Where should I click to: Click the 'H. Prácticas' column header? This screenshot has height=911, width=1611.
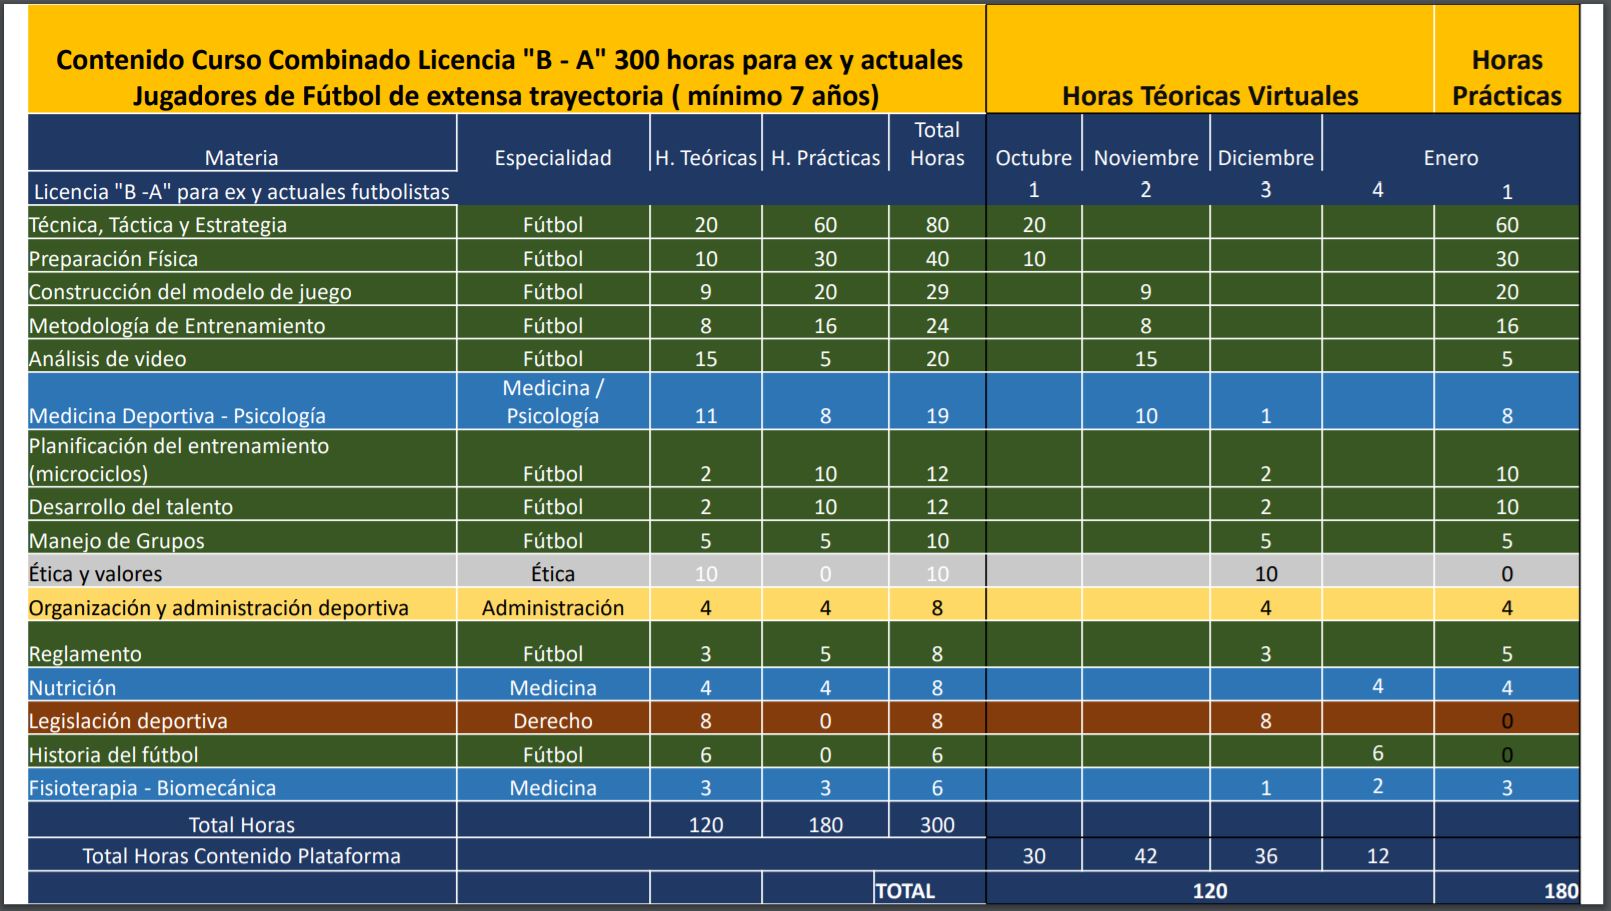(x=825, y=142)
